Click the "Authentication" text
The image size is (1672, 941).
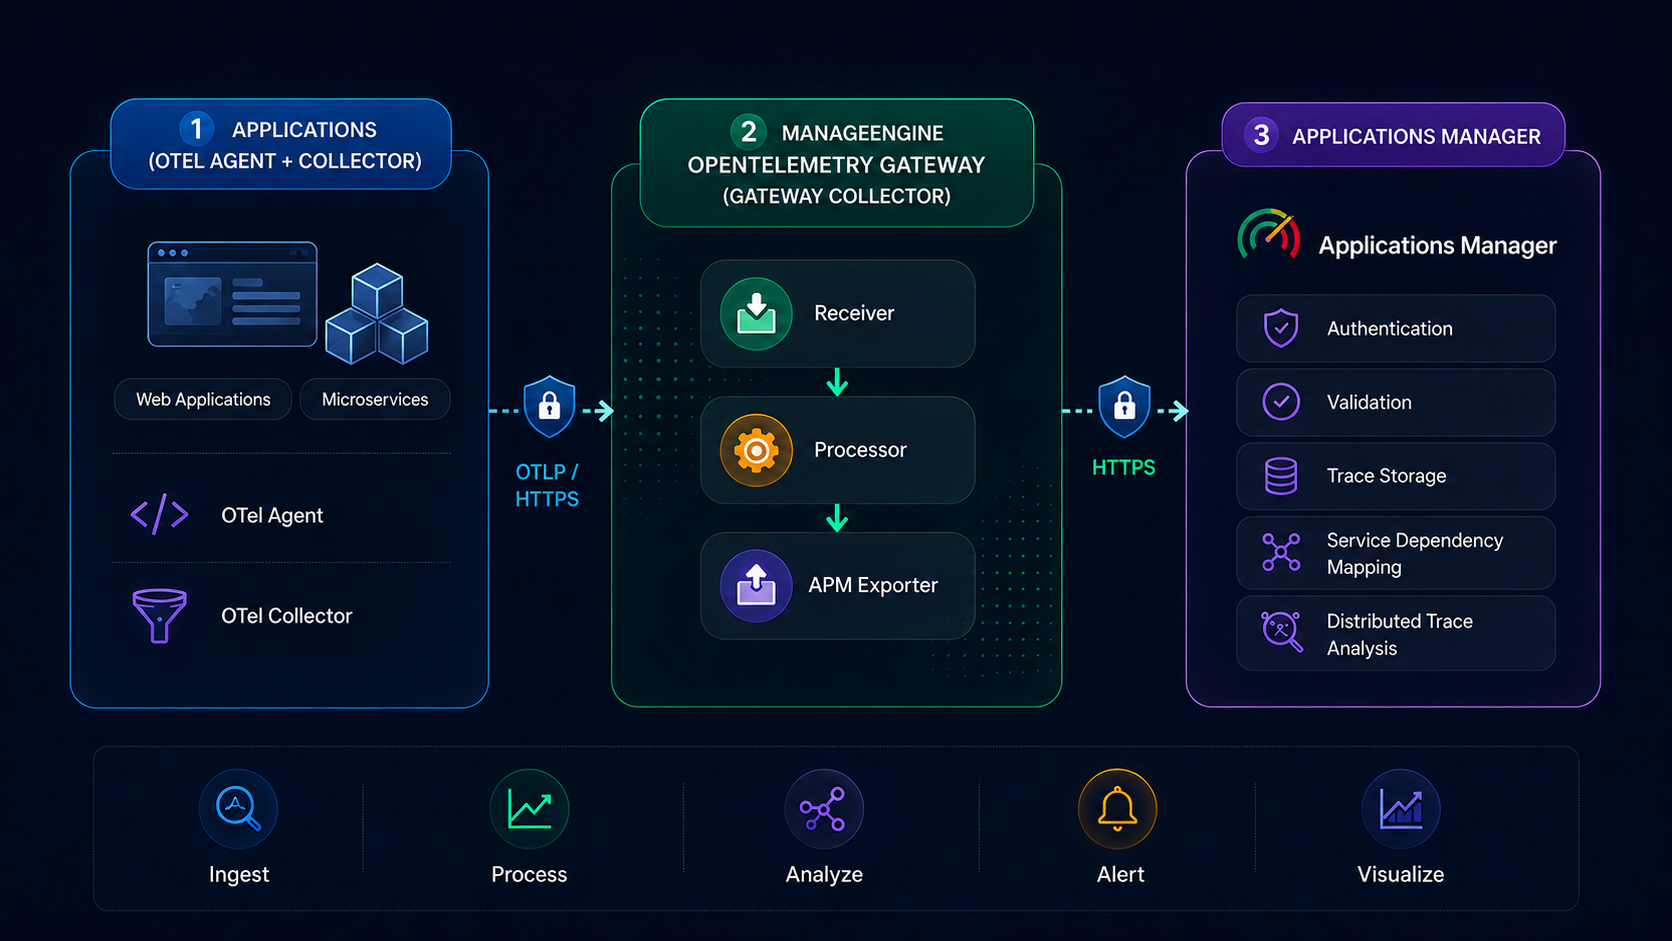(1390, 328)
